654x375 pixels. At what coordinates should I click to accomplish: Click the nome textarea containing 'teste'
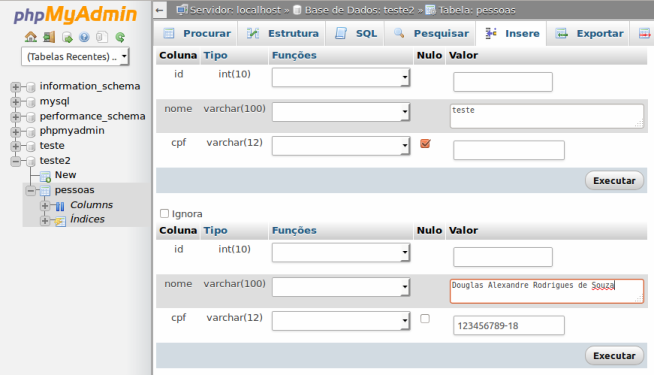point(547,116)
